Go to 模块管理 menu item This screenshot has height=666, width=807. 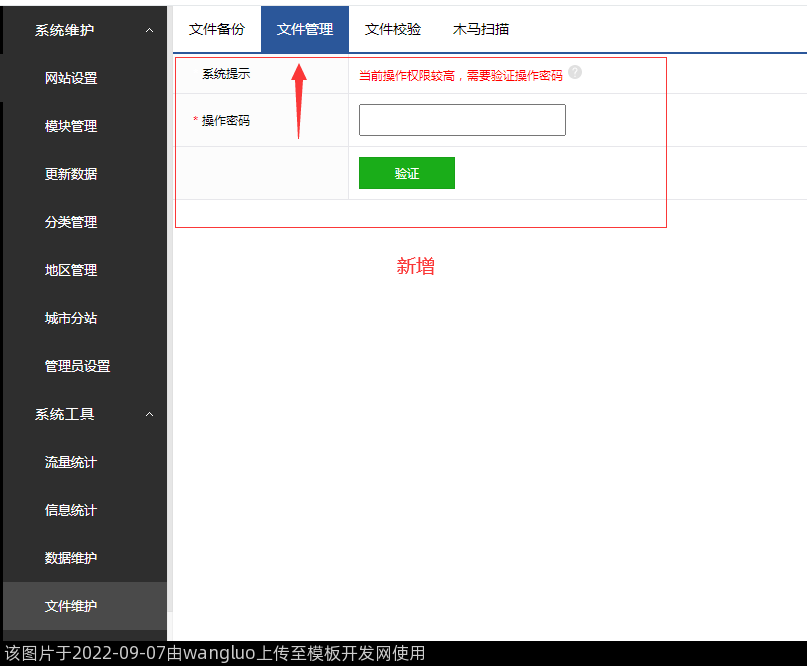point(71,126)
